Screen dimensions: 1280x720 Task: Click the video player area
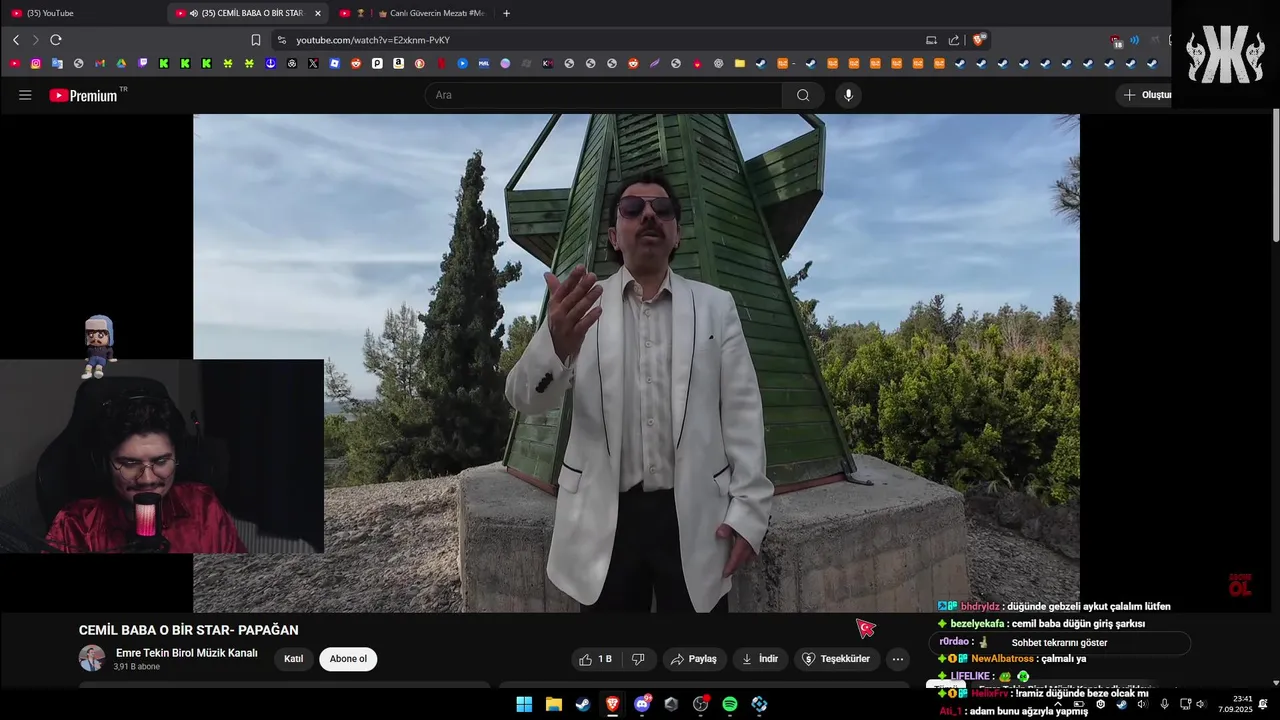point(636,362)
